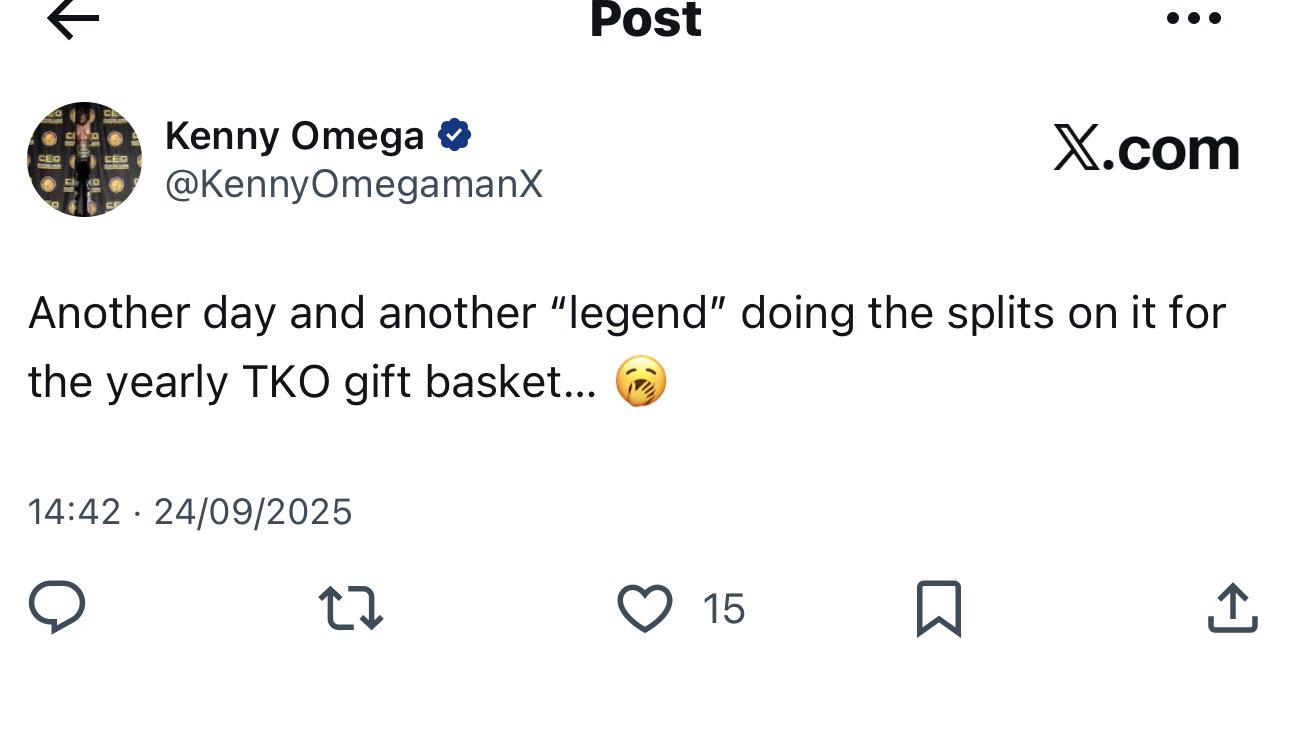Repost this post with the arrows icon
1290x749 pixels.
[350, 608]
